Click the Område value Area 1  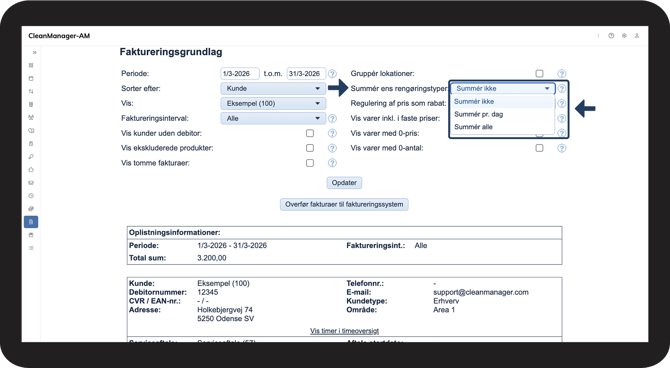pos(444,310)
